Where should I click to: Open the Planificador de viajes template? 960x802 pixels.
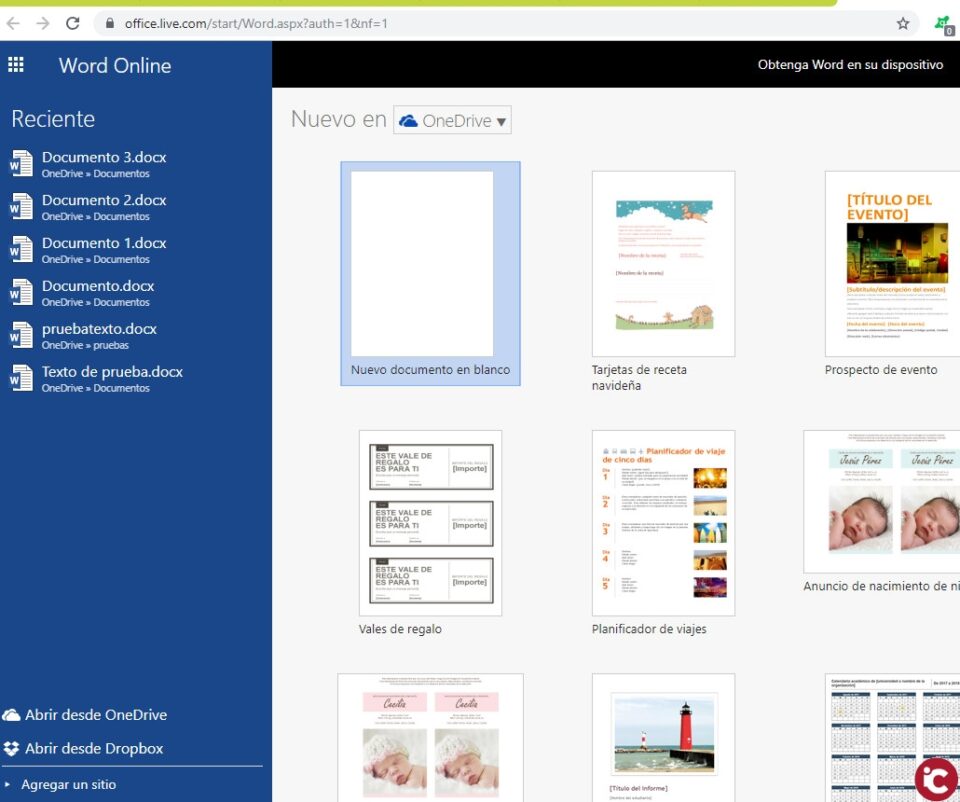[663, 523]
